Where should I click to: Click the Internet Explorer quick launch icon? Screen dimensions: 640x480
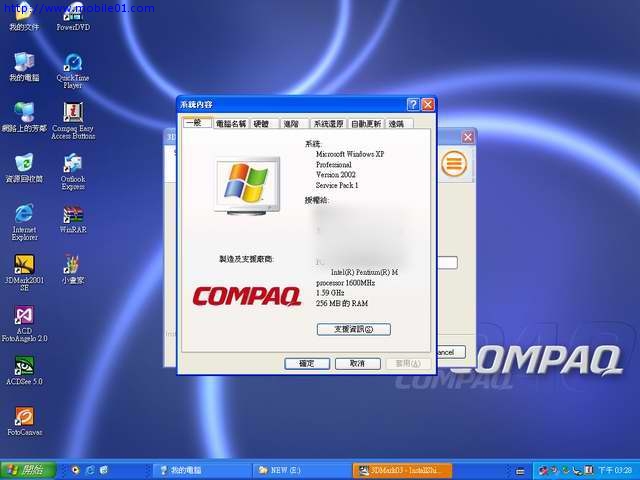(90, 470)
